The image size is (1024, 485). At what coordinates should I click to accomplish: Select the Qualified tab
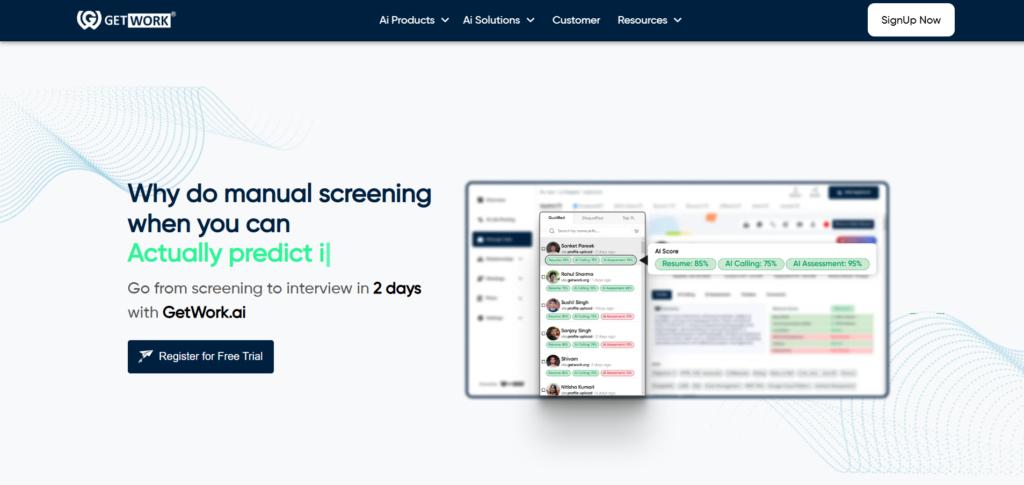click(557, 216)
